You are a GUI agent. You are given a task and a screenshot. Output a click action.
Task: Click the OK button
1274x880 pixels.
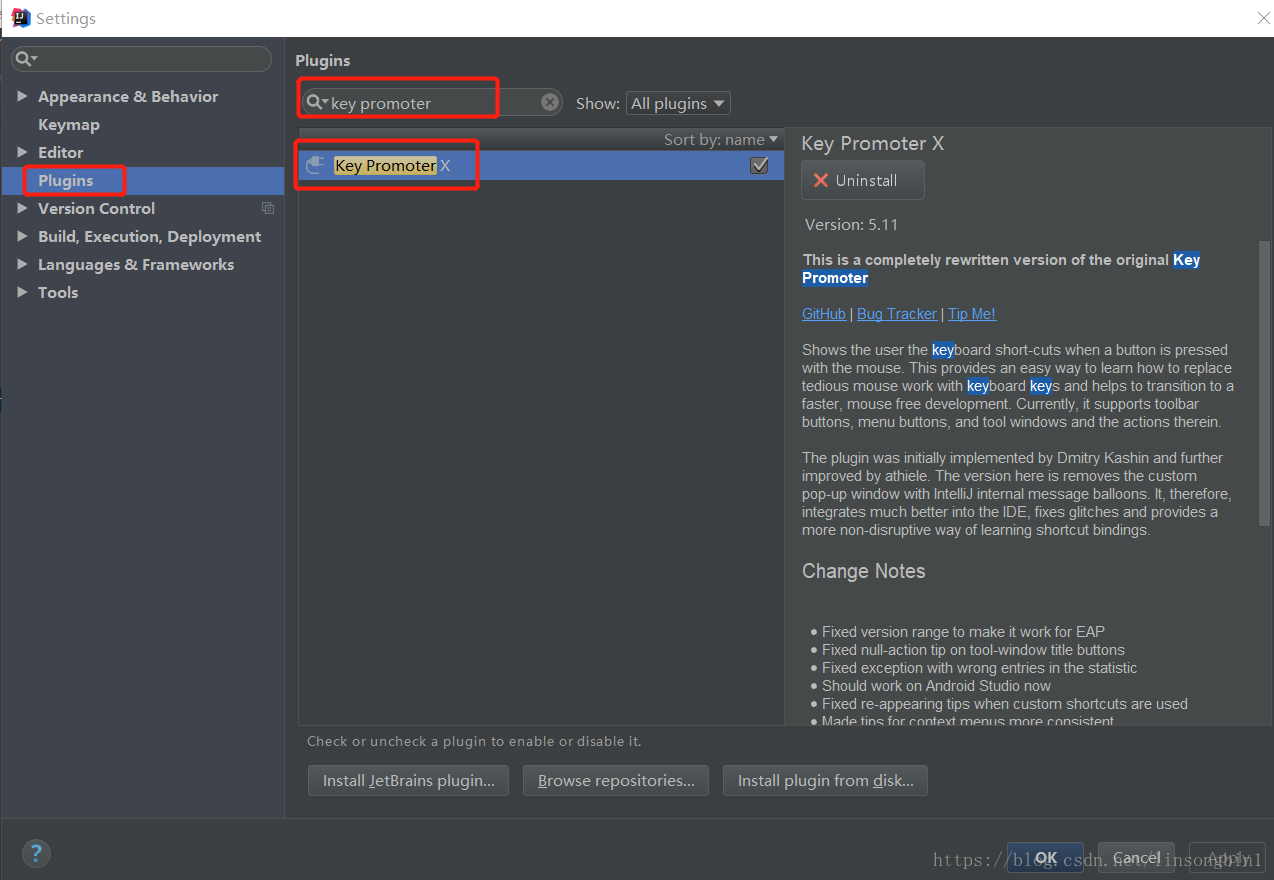1045,857
